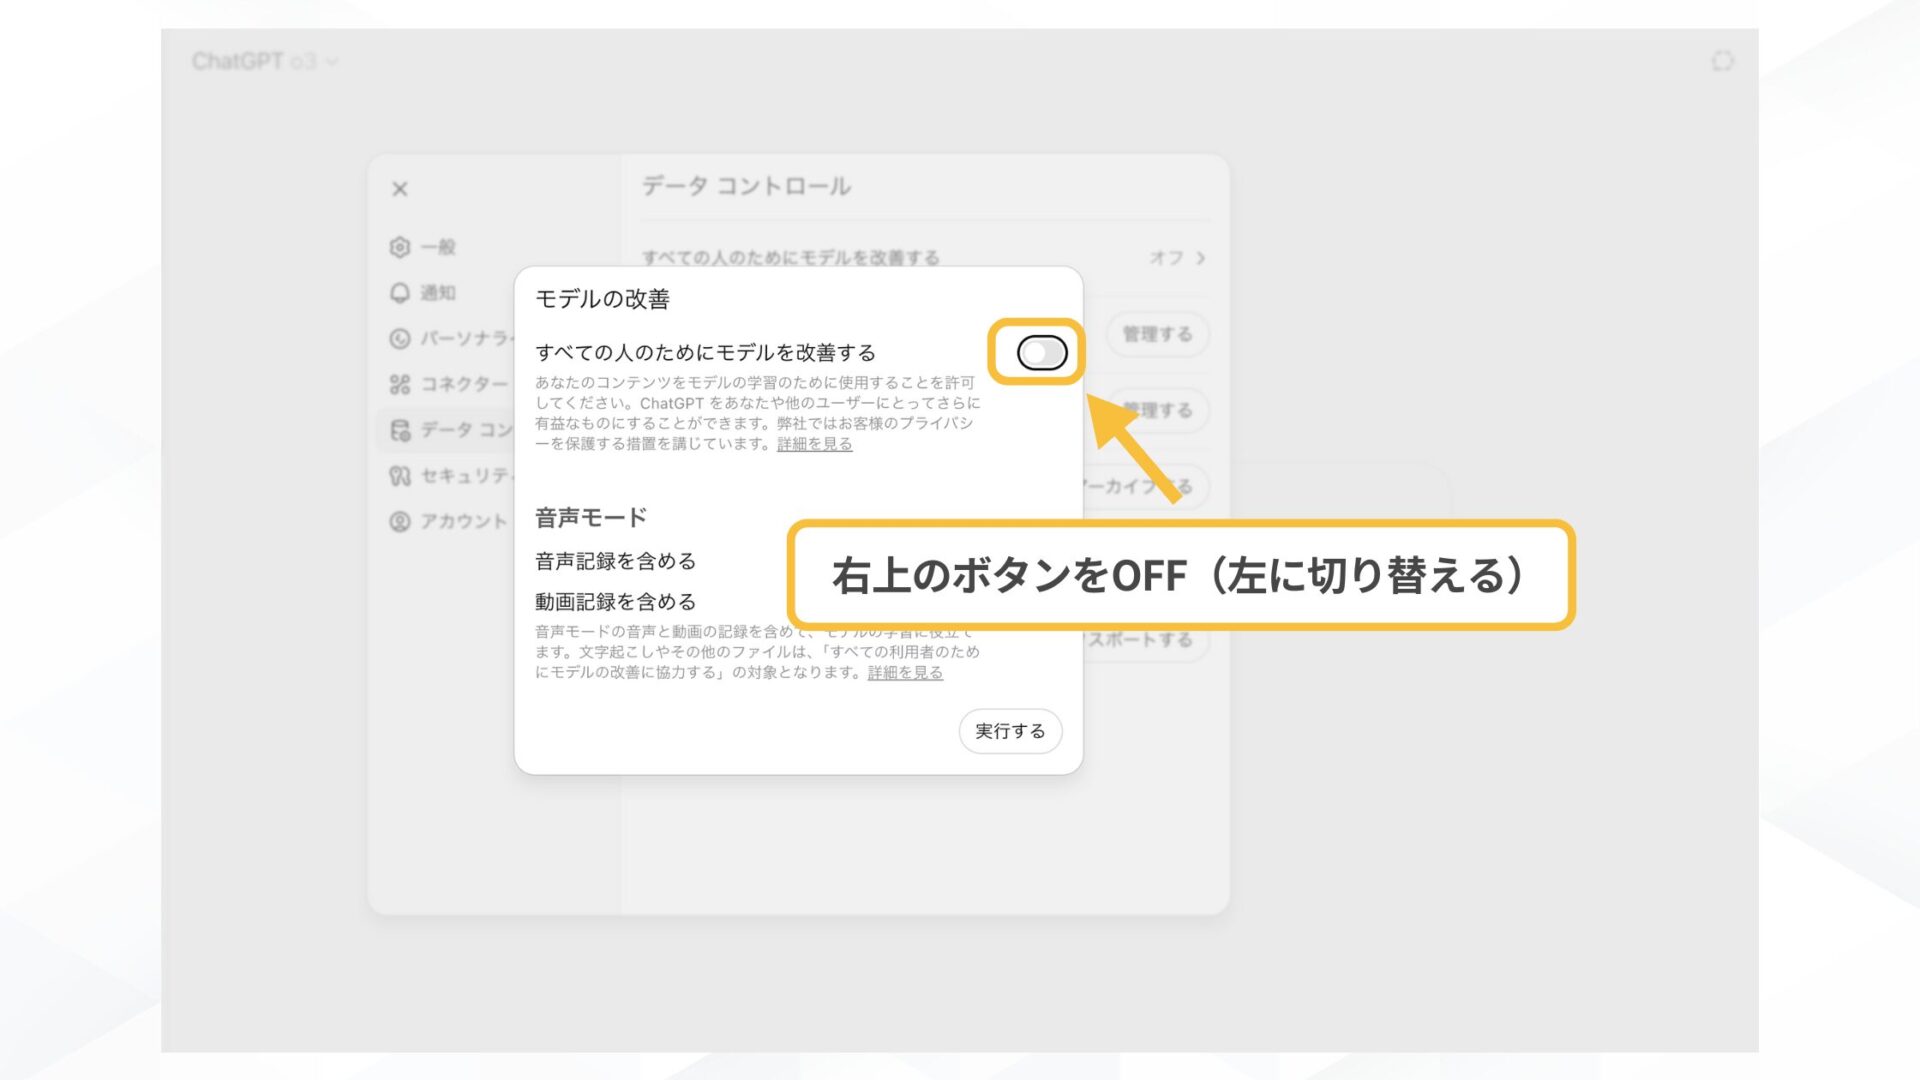This screenshot has height=1080, width=1920.
Task: Close the settings dialog with the X
Action: pos(400,187)
